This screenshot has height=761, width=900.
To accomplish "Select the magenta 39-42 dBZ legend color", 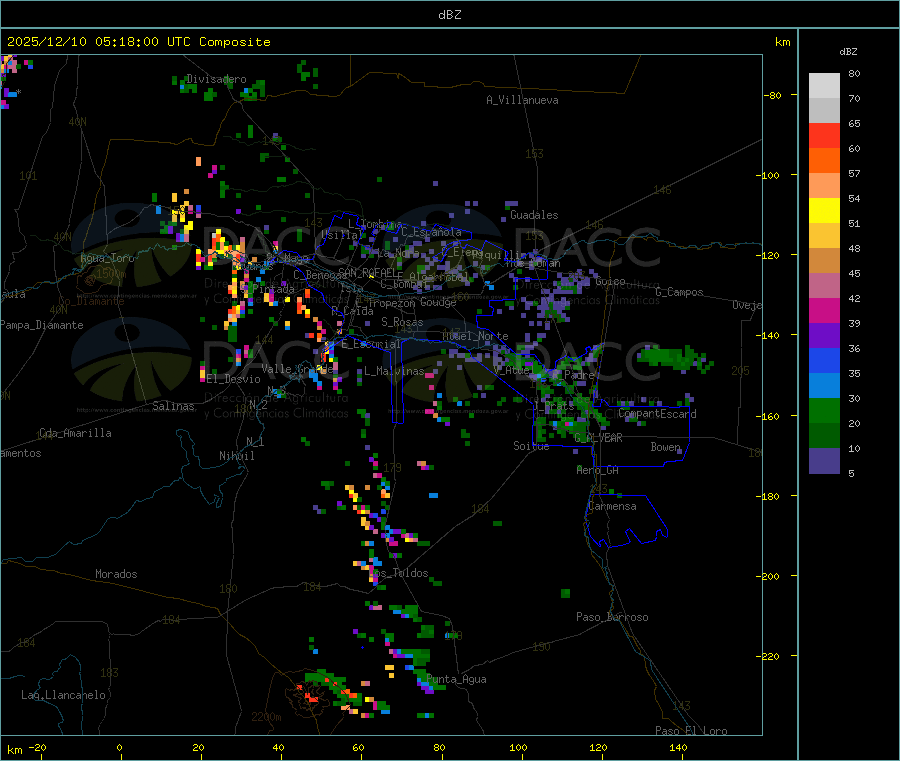I will coord(824,310).
